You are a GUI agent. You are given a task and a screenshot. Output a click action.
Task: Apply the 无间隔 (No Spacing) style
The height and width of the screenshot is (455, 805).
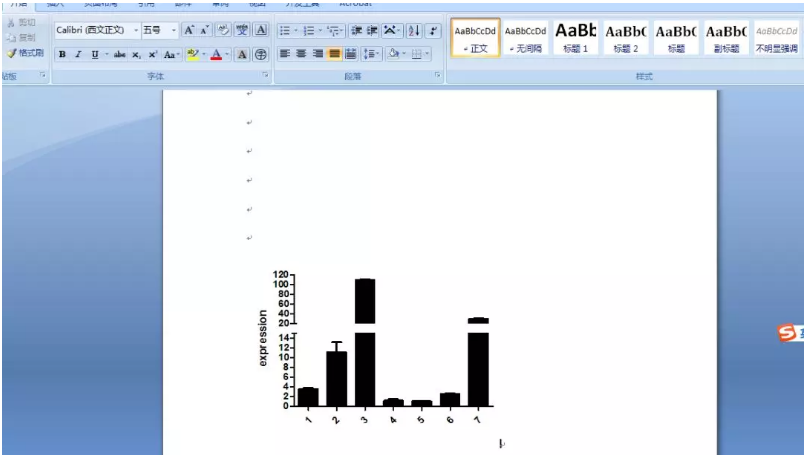click(525, 38)
